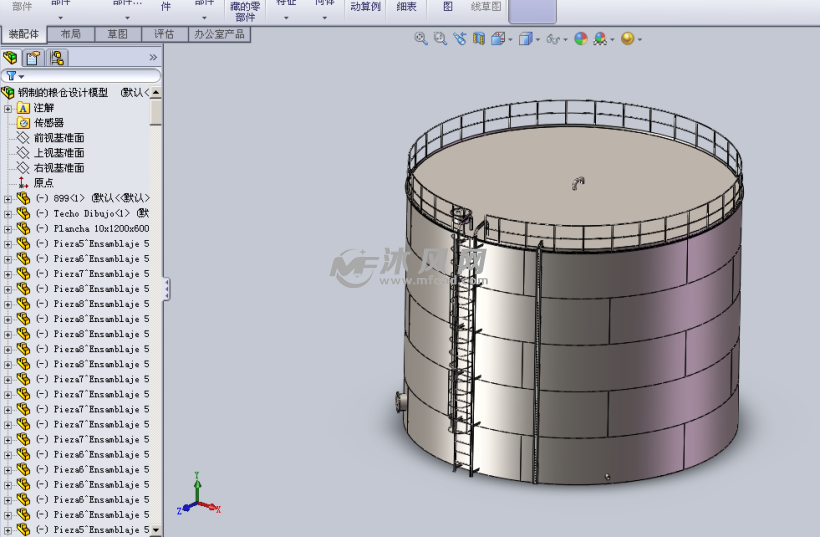Click feature tree scrollbar down arrow
This screenshot has width=820, height=537.
click(x=155, y=530)
